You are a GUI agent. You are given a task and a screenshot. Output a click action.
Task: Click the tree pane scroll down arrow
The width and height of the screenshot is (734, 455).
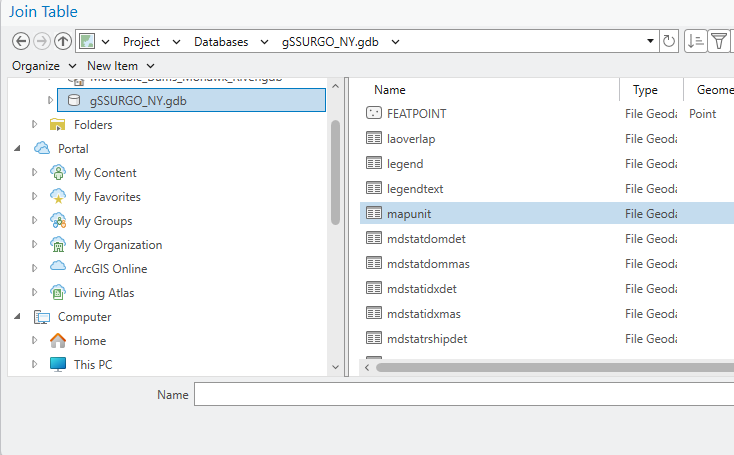click(335, 367)
